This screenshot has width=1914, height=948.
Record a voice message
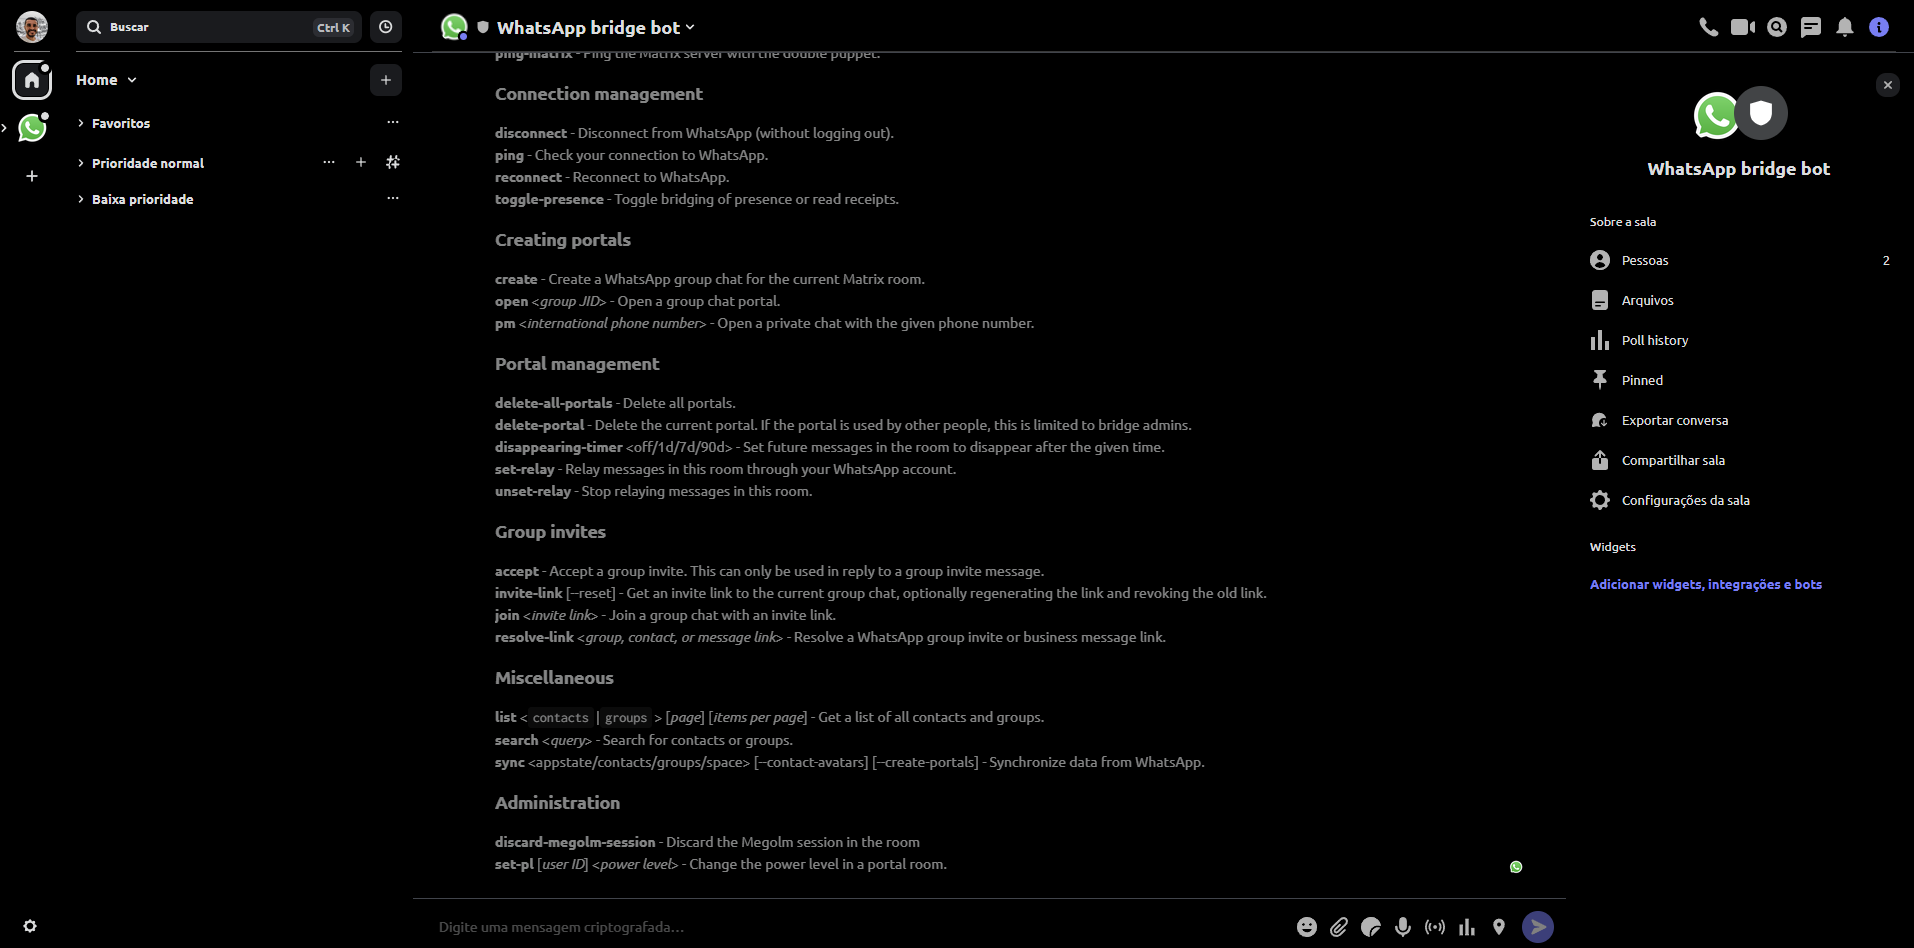[x=1403, y=927]
